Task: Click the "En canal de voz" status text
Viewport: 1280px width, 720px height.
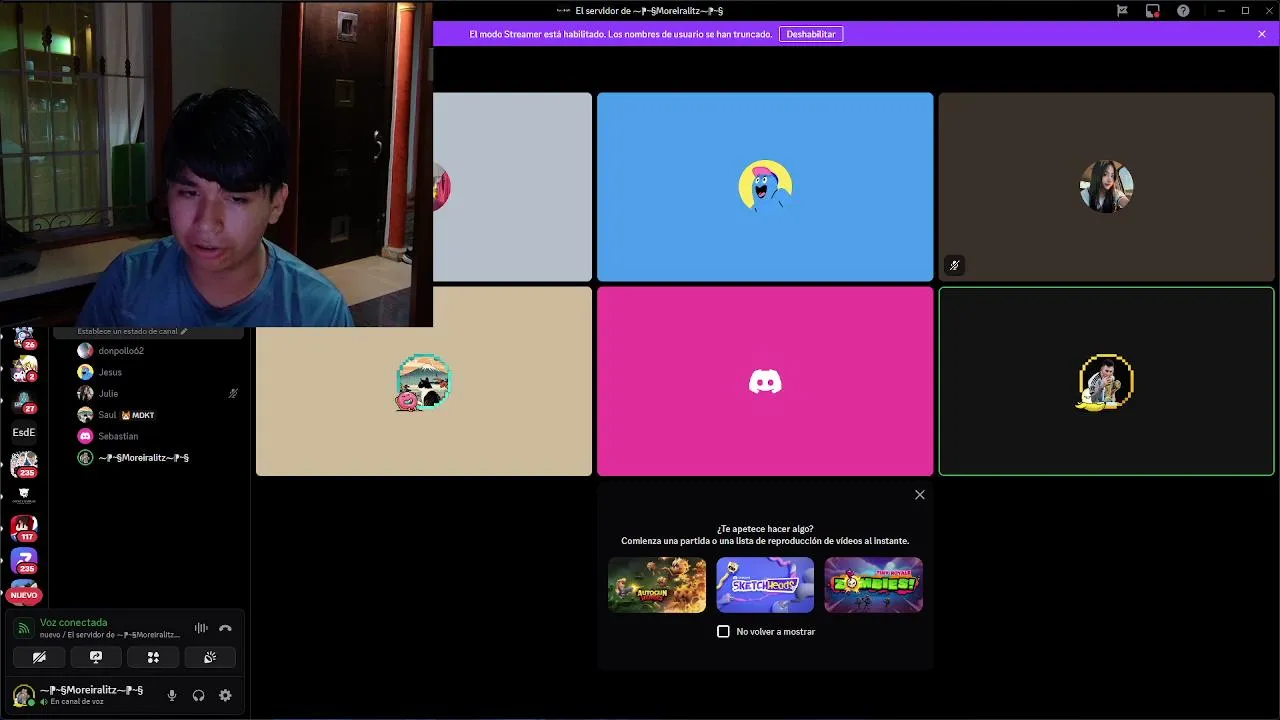Action: click(76, 702)
